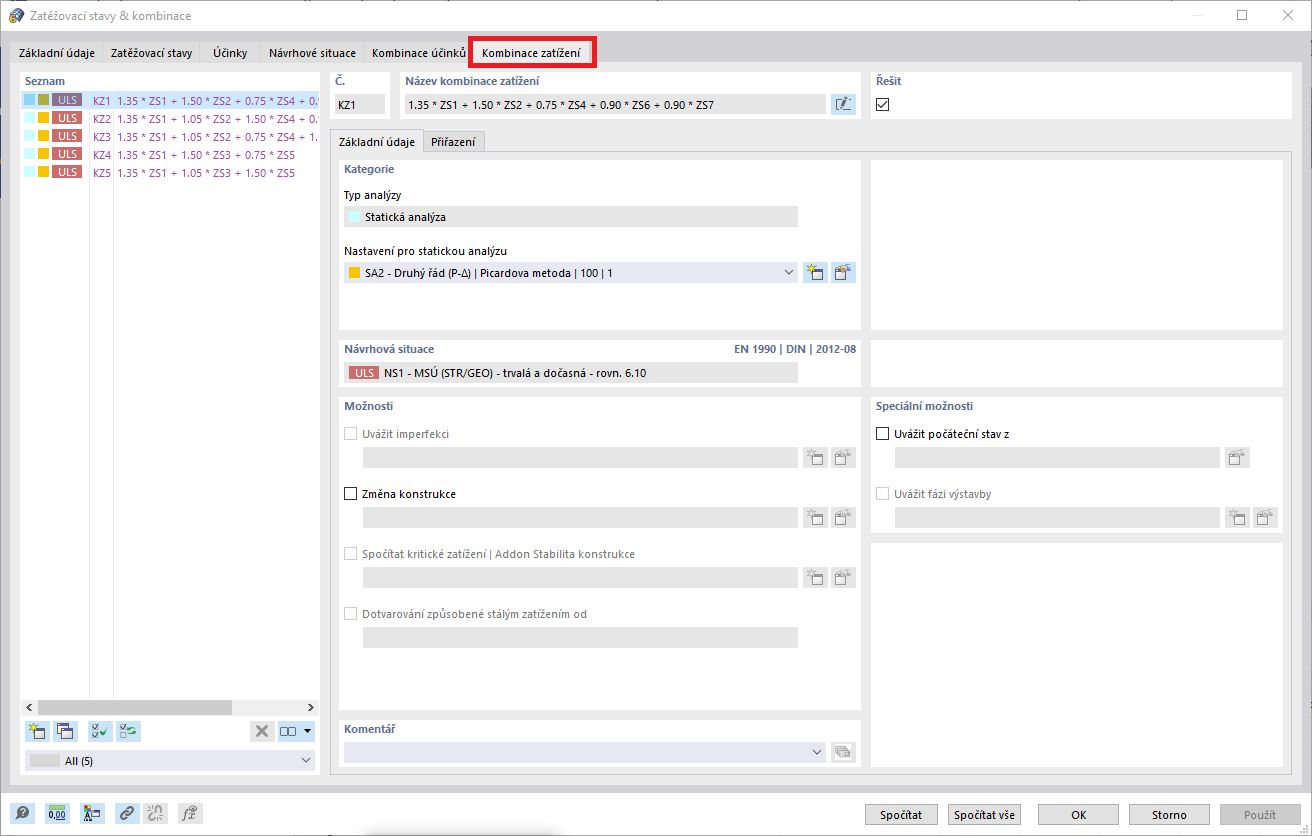Screen dimensions: 1312x836
Task: Click the fx formulas icon in status bar
Action: pyautogui.click(x=189, y=813)
